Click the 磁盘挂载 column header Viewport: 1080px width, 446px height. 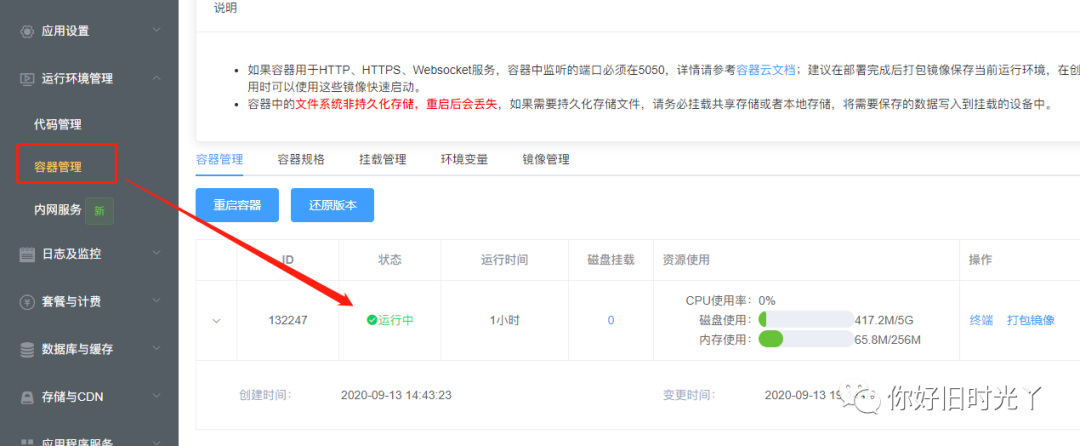610,260
